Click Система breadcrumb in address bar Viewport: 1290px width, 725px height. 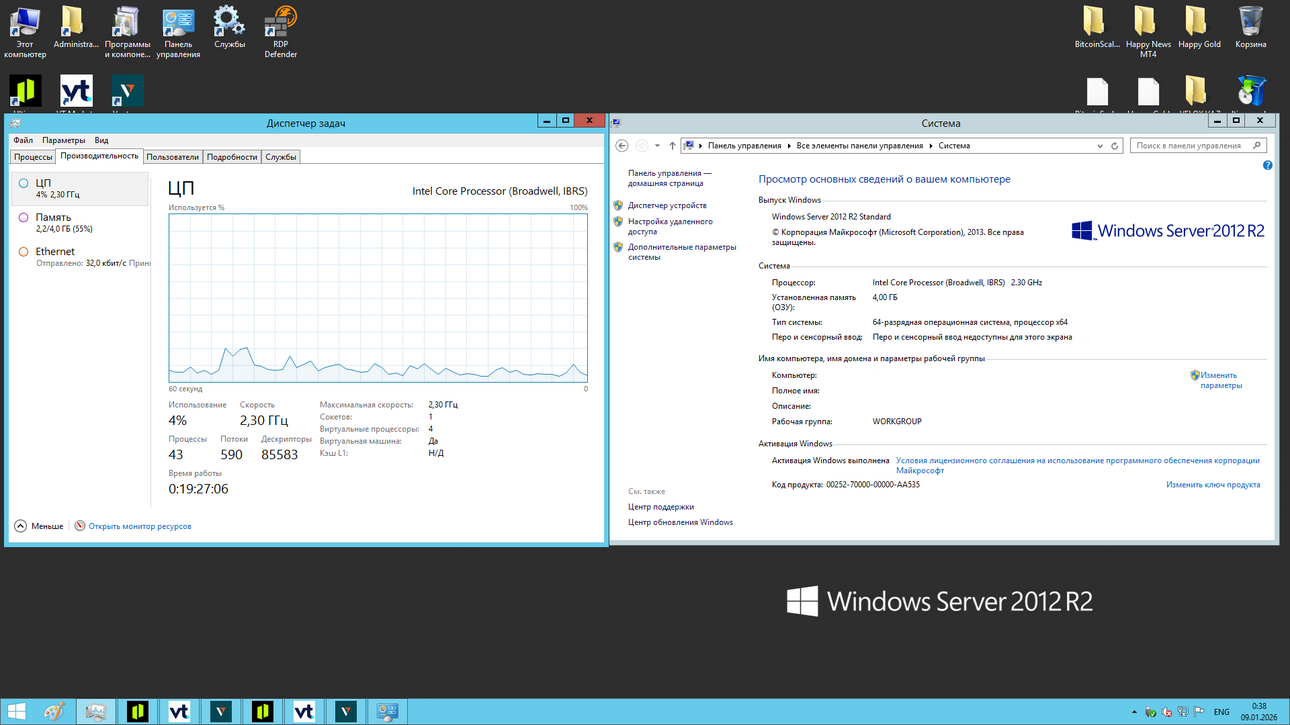pos(954,146)
